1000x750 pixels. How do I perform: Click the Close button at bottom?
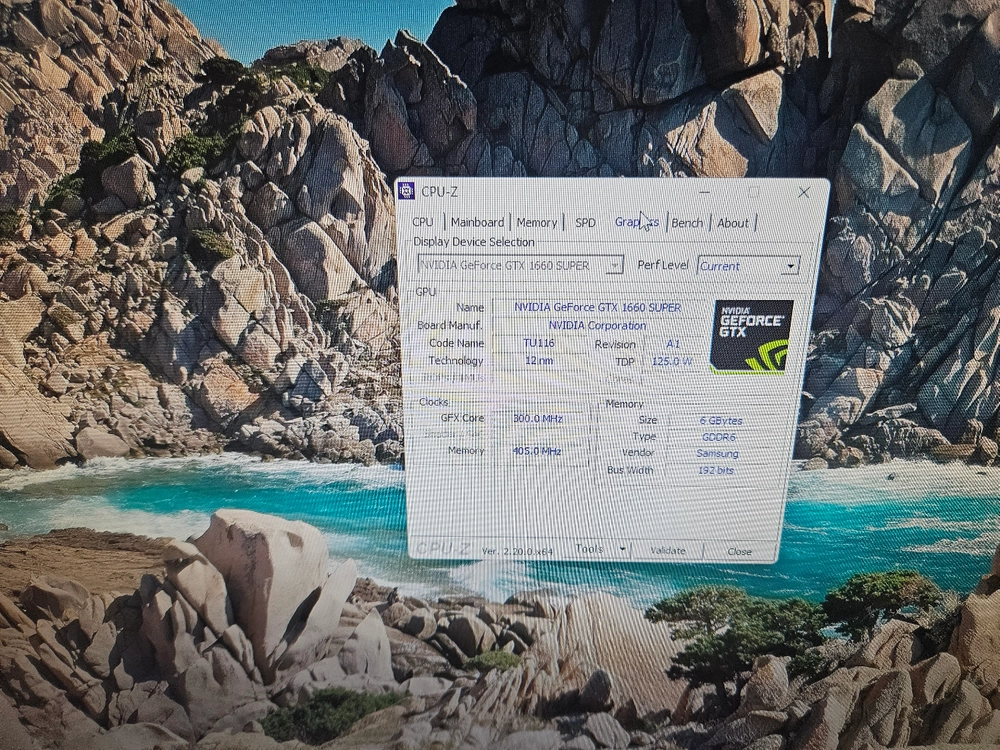(x=739, y=551)
